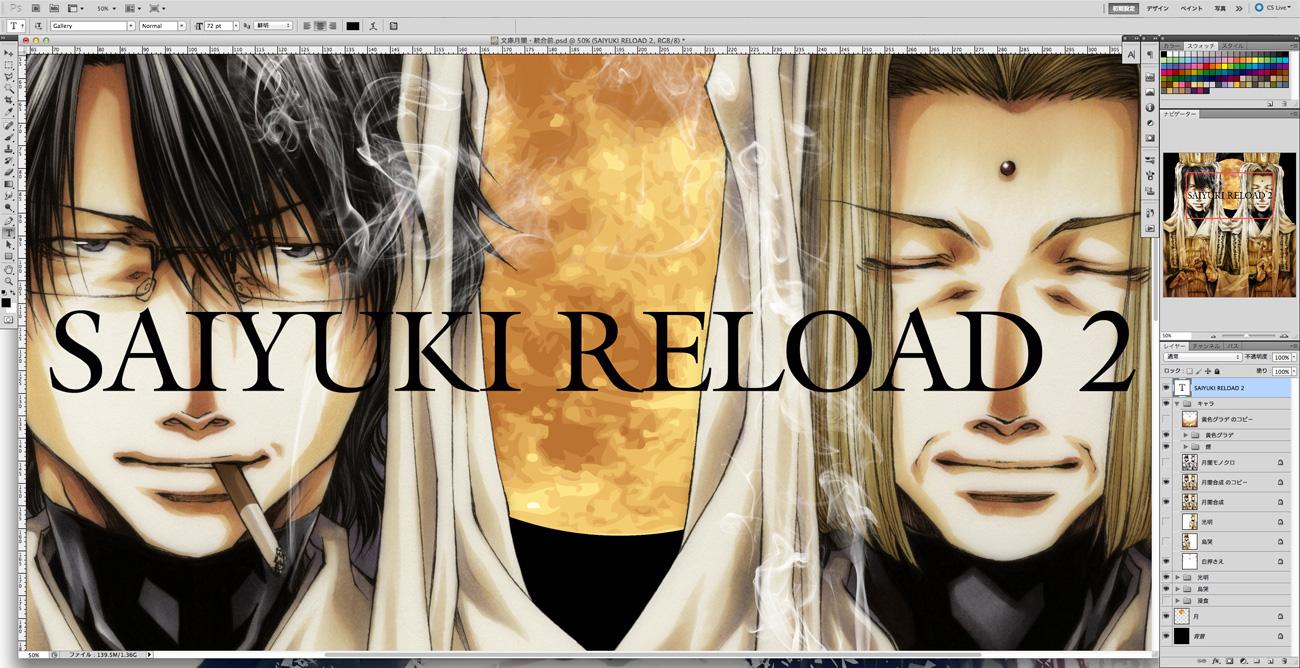The width and height of the screenshot is (1300, 668).
Task: Select the Gradient tool
Action: [8, 184]
